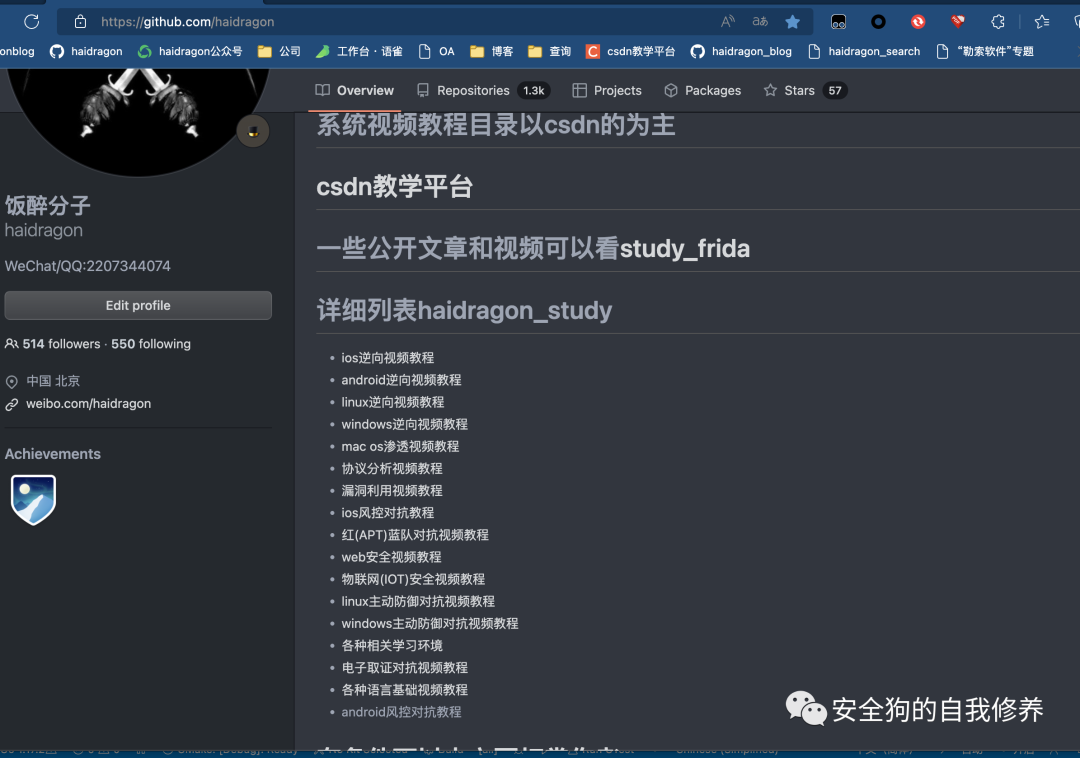
Task: Open the haidragon_search bookmark
Action: click(864, 52)
